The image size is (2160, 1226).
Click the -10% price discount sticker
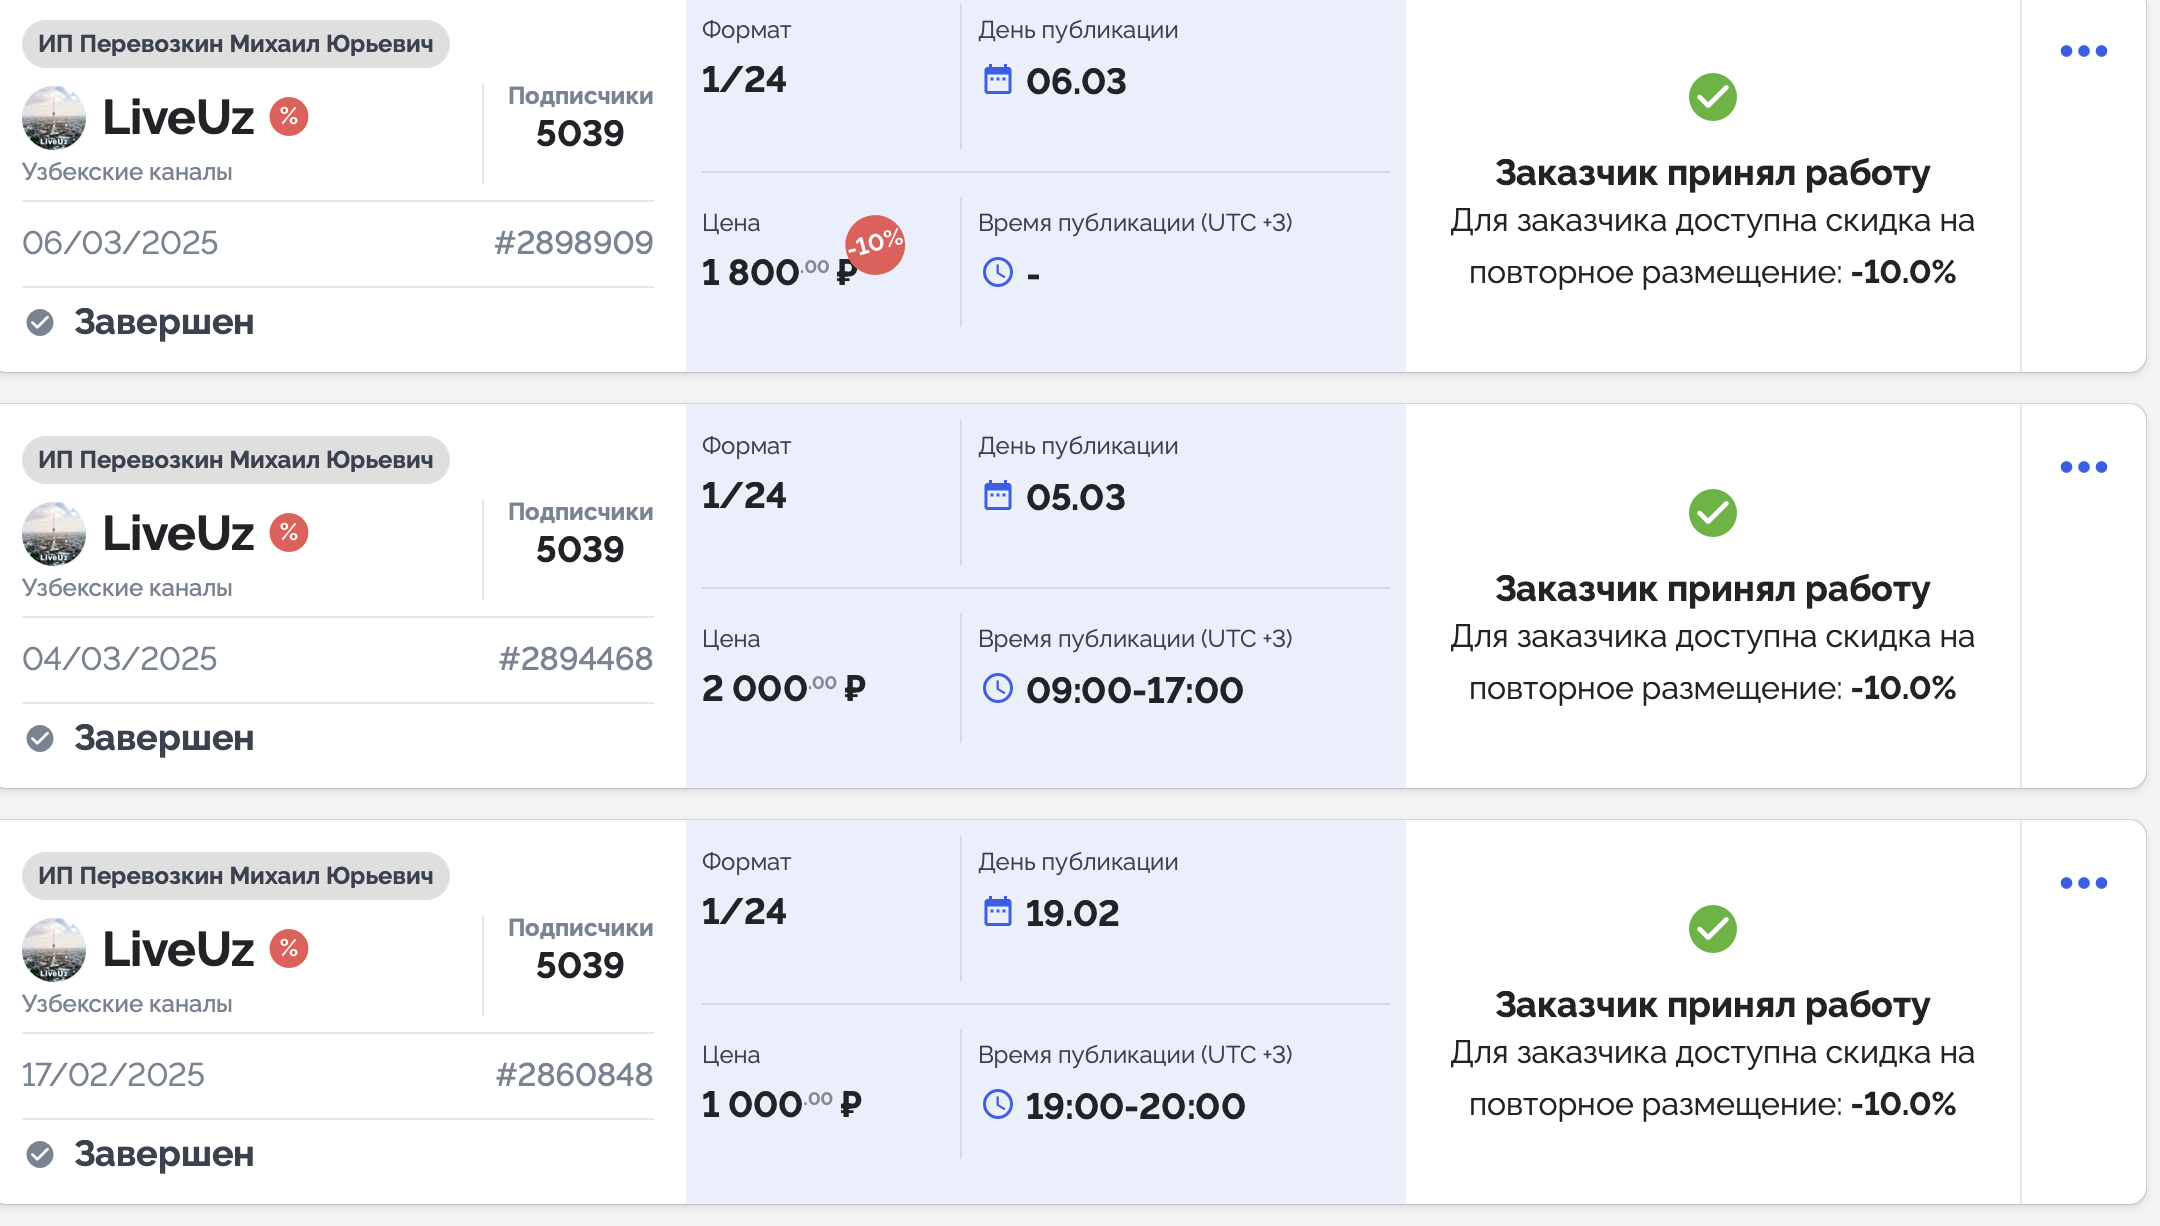coord(875,244)
